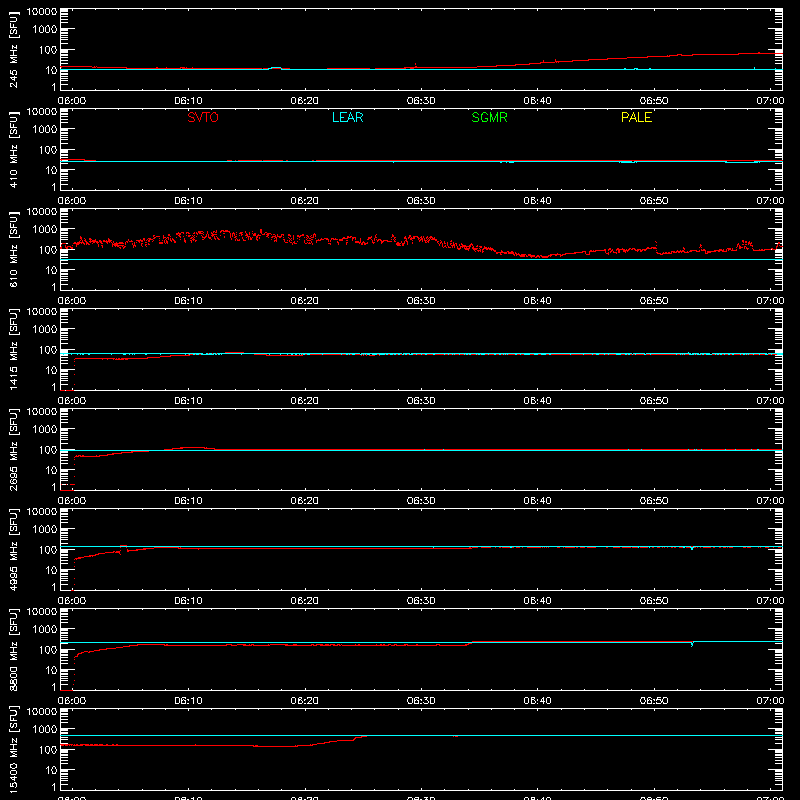This screenshot has width=800, height=800.
Task: Click the 06:20 tick under the 610 MHz plot
Action: [x=305, y=301]
